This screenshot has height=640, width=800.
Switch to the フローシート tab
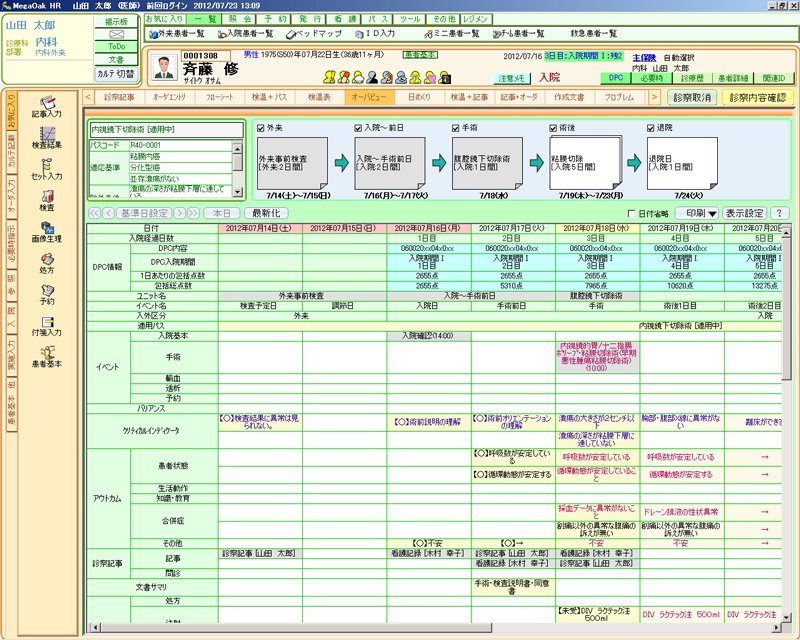[219, 97]
